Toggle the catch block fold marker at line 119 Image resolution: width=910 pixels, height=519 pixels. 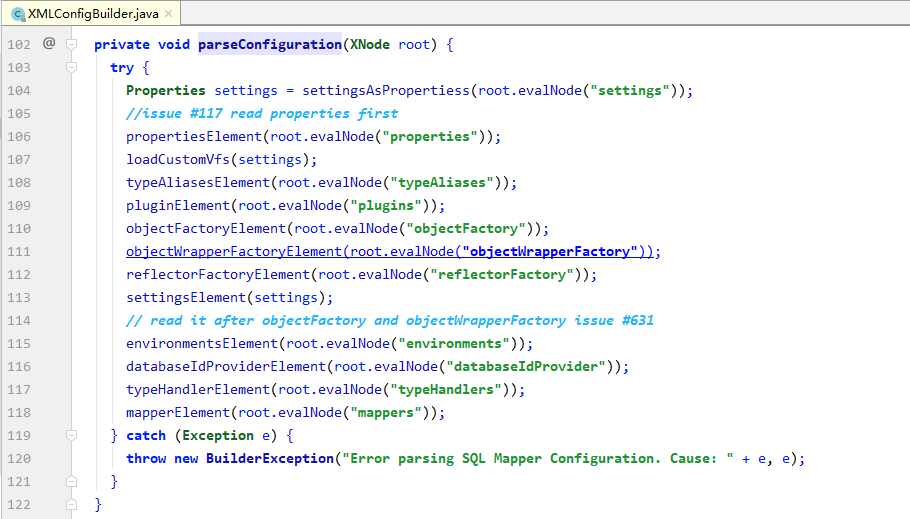71,435
